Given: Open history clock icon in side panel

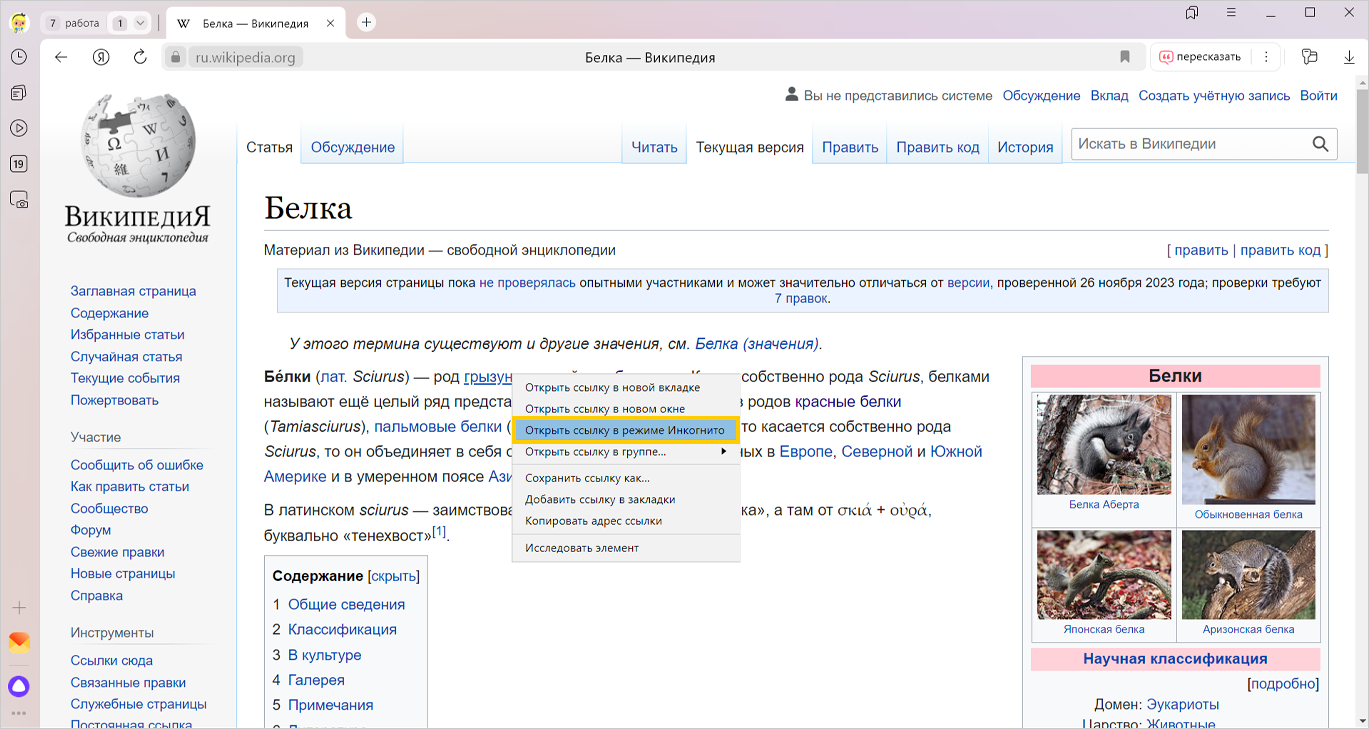Looking at the screenshot, I should pyautogui.click(x=19, y=57).
